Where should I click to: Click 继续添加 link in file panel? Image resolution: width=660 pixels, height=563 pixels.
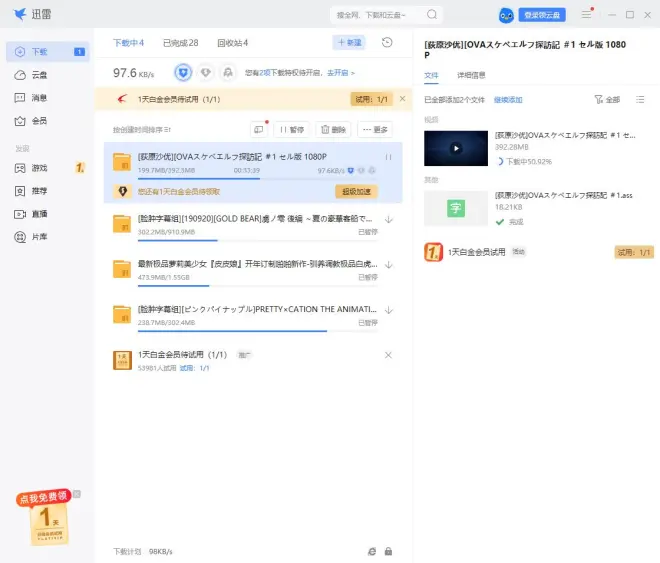tap(508, 100)
